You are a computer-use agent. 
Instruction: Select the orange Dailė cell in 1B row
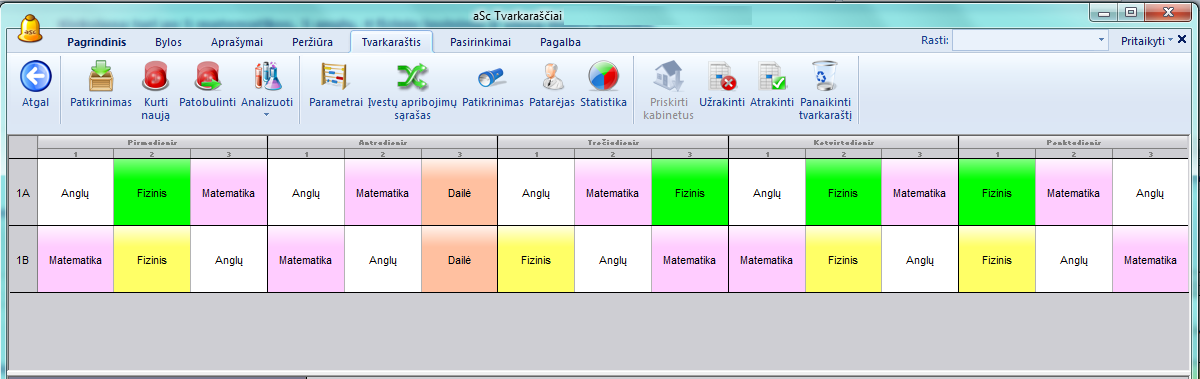tap(459, 259)
